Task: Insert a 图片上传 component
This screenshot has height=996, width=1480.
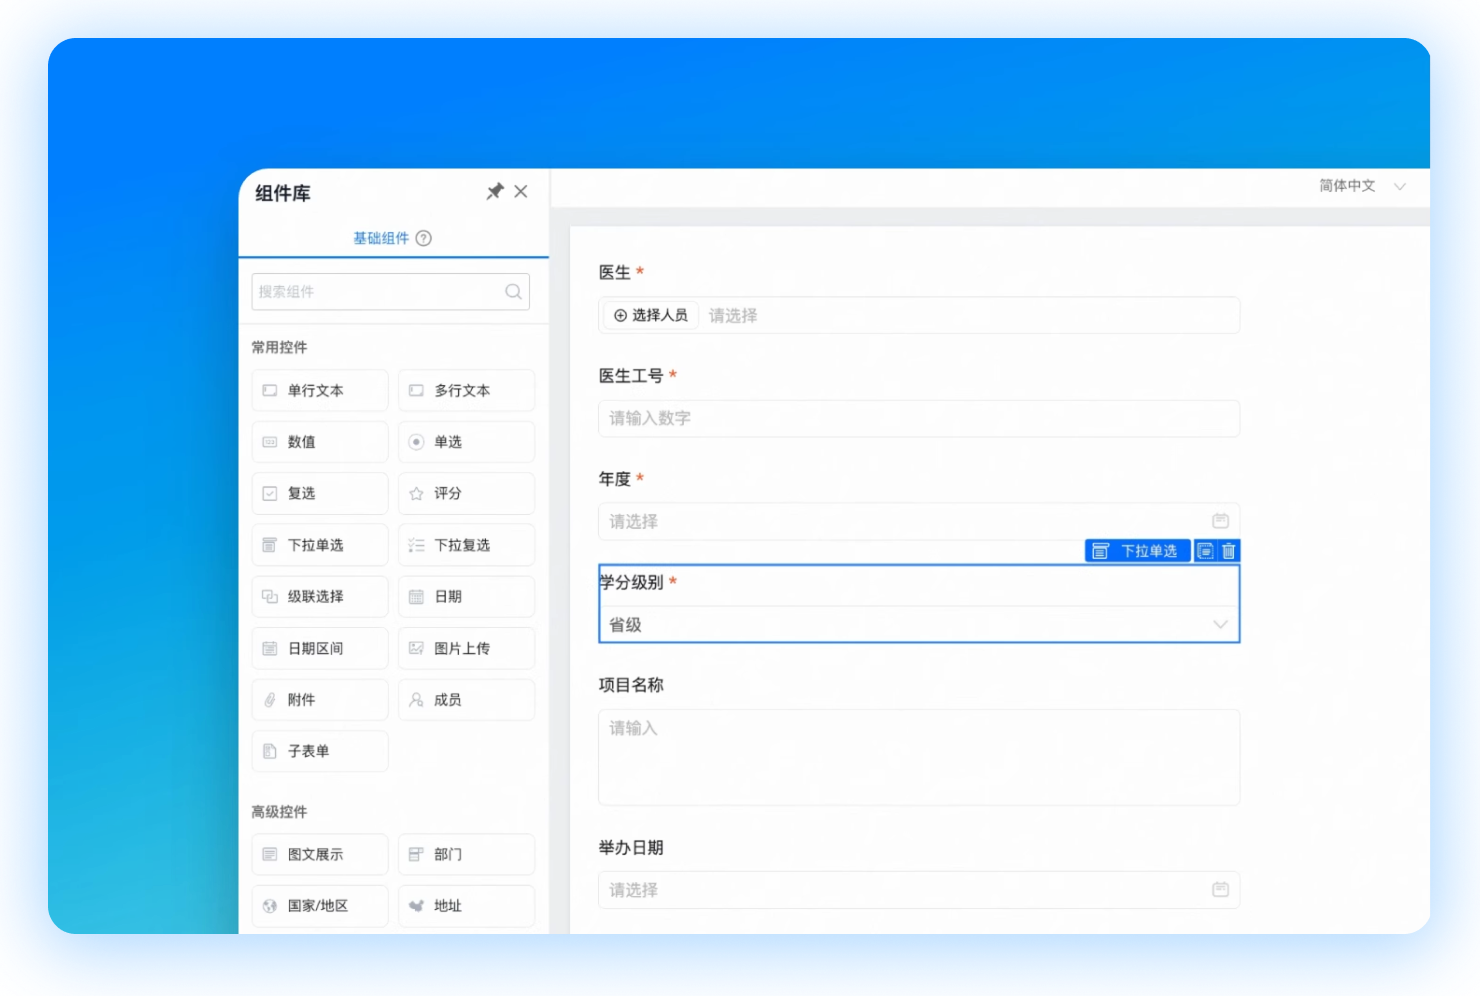Action: 466,649
